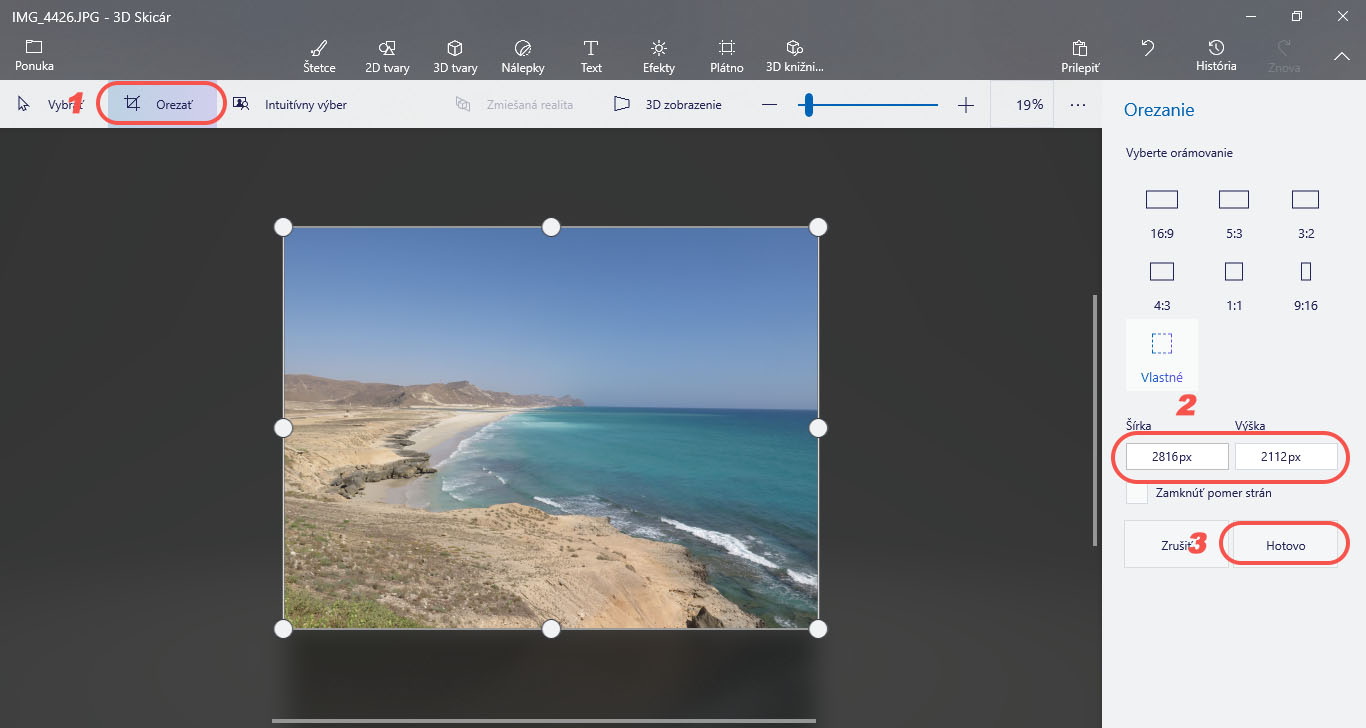Open the 3D tvary shapes tool

pyautogui.click(x=454, y=56)
